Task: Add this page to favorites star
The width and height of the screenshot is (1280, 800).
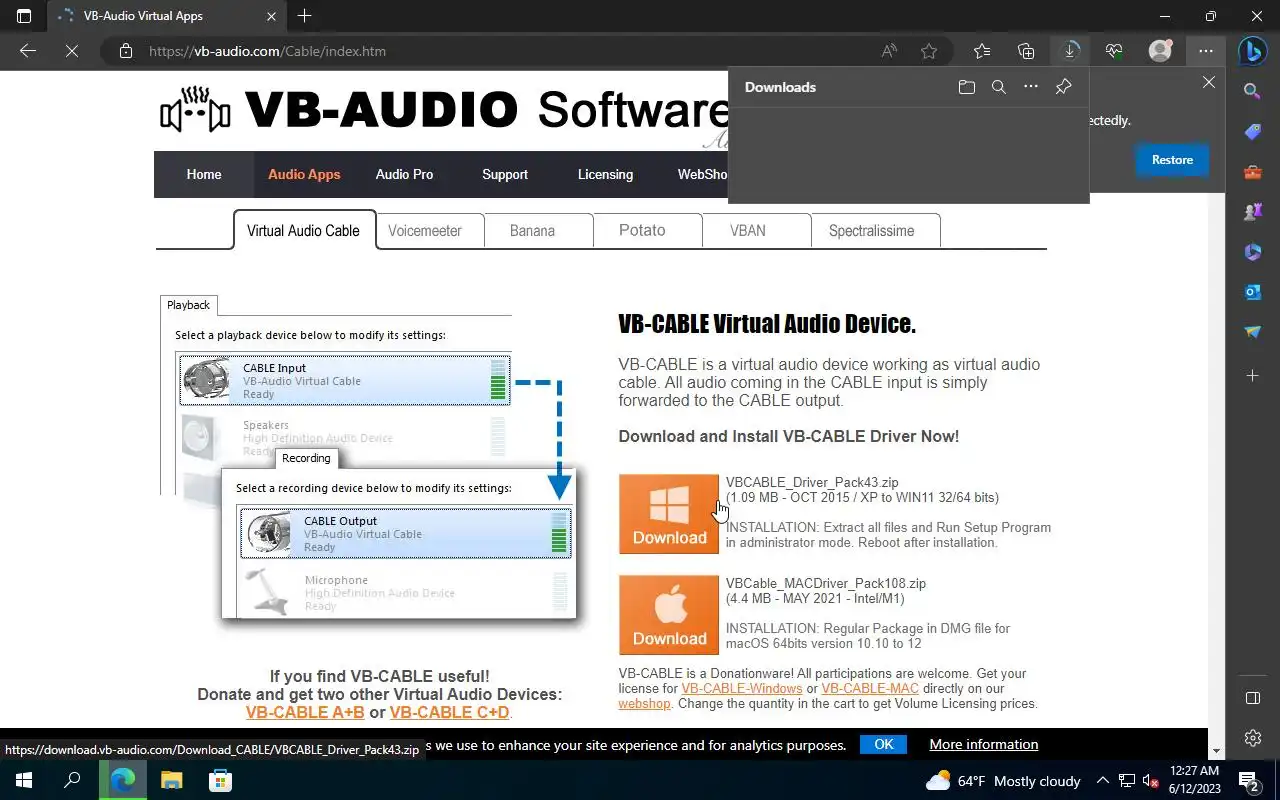Action: tap(929, 51)
